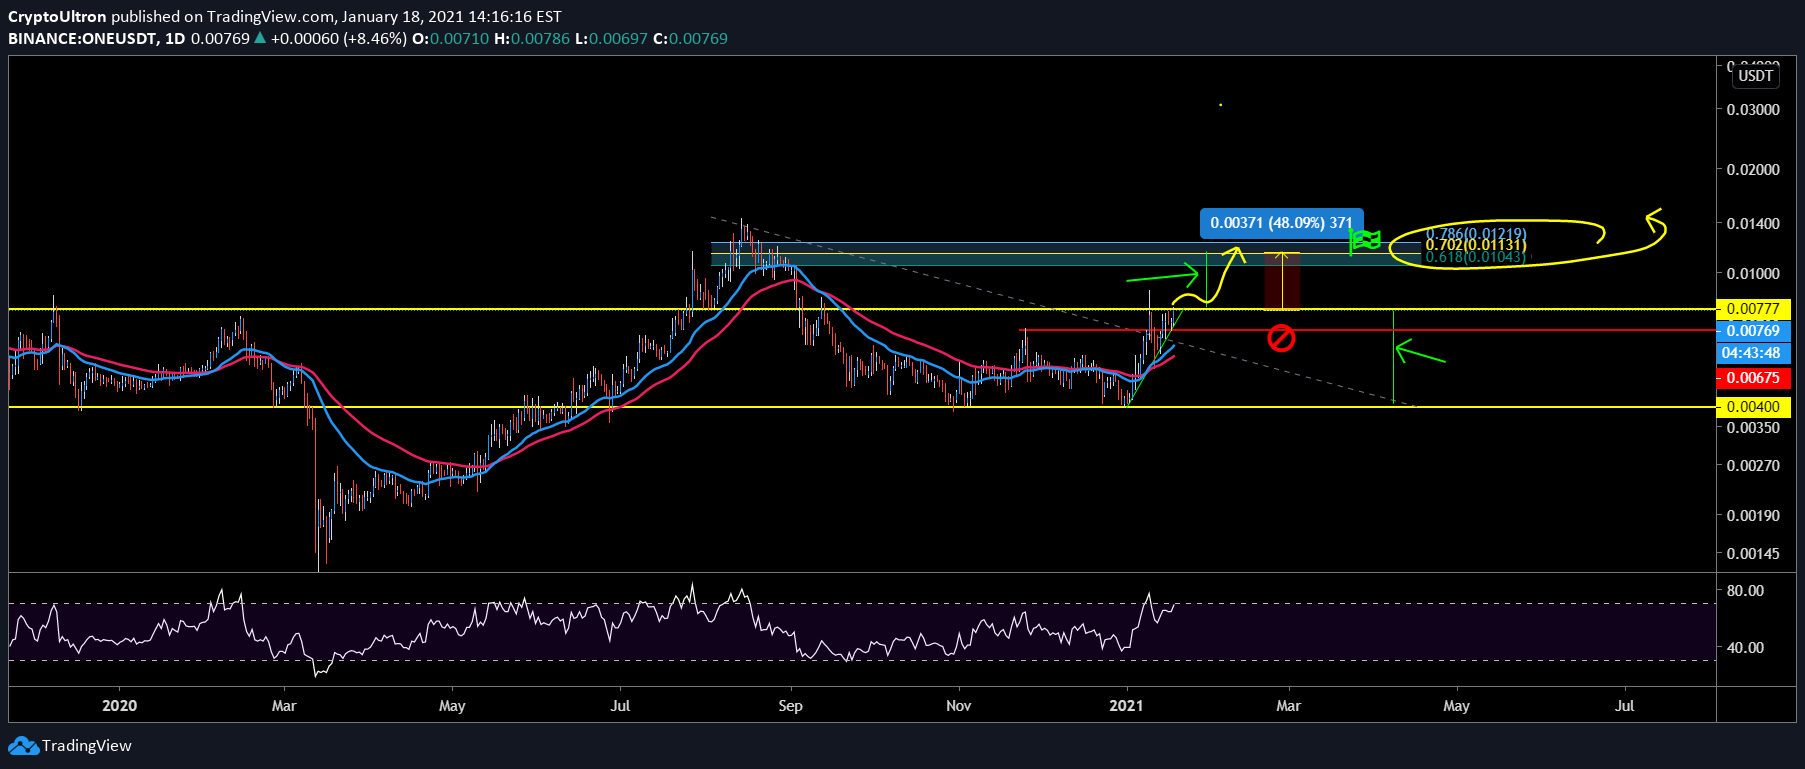Click the BINANCE:ONEUSDT symbol title
This screenshot has height=769, width=1805.
pos(82,38)
